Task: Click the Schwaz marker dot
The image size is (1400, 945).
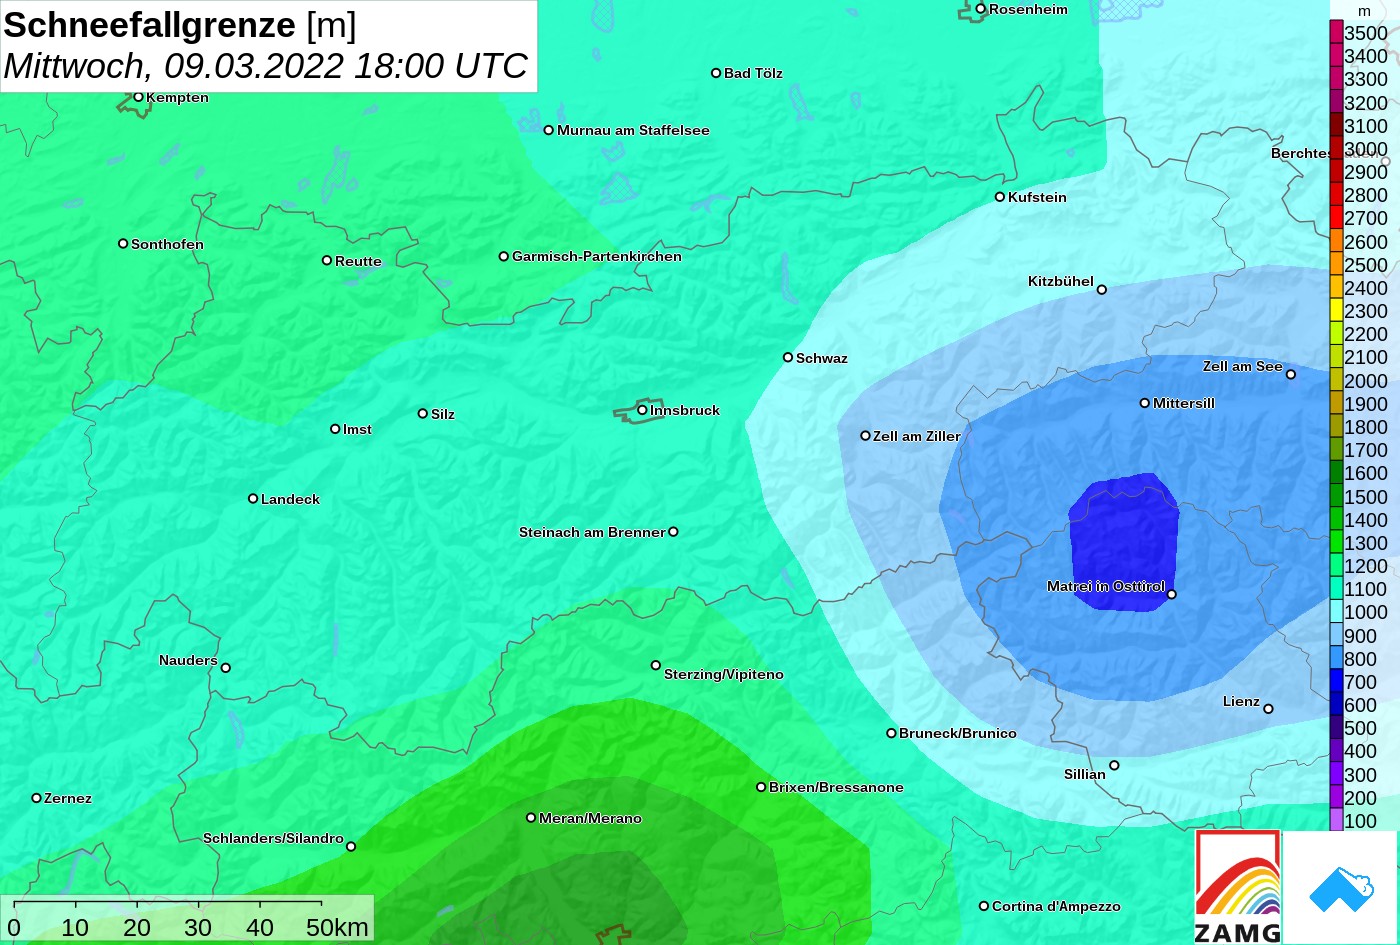Action: coord(788,357)
